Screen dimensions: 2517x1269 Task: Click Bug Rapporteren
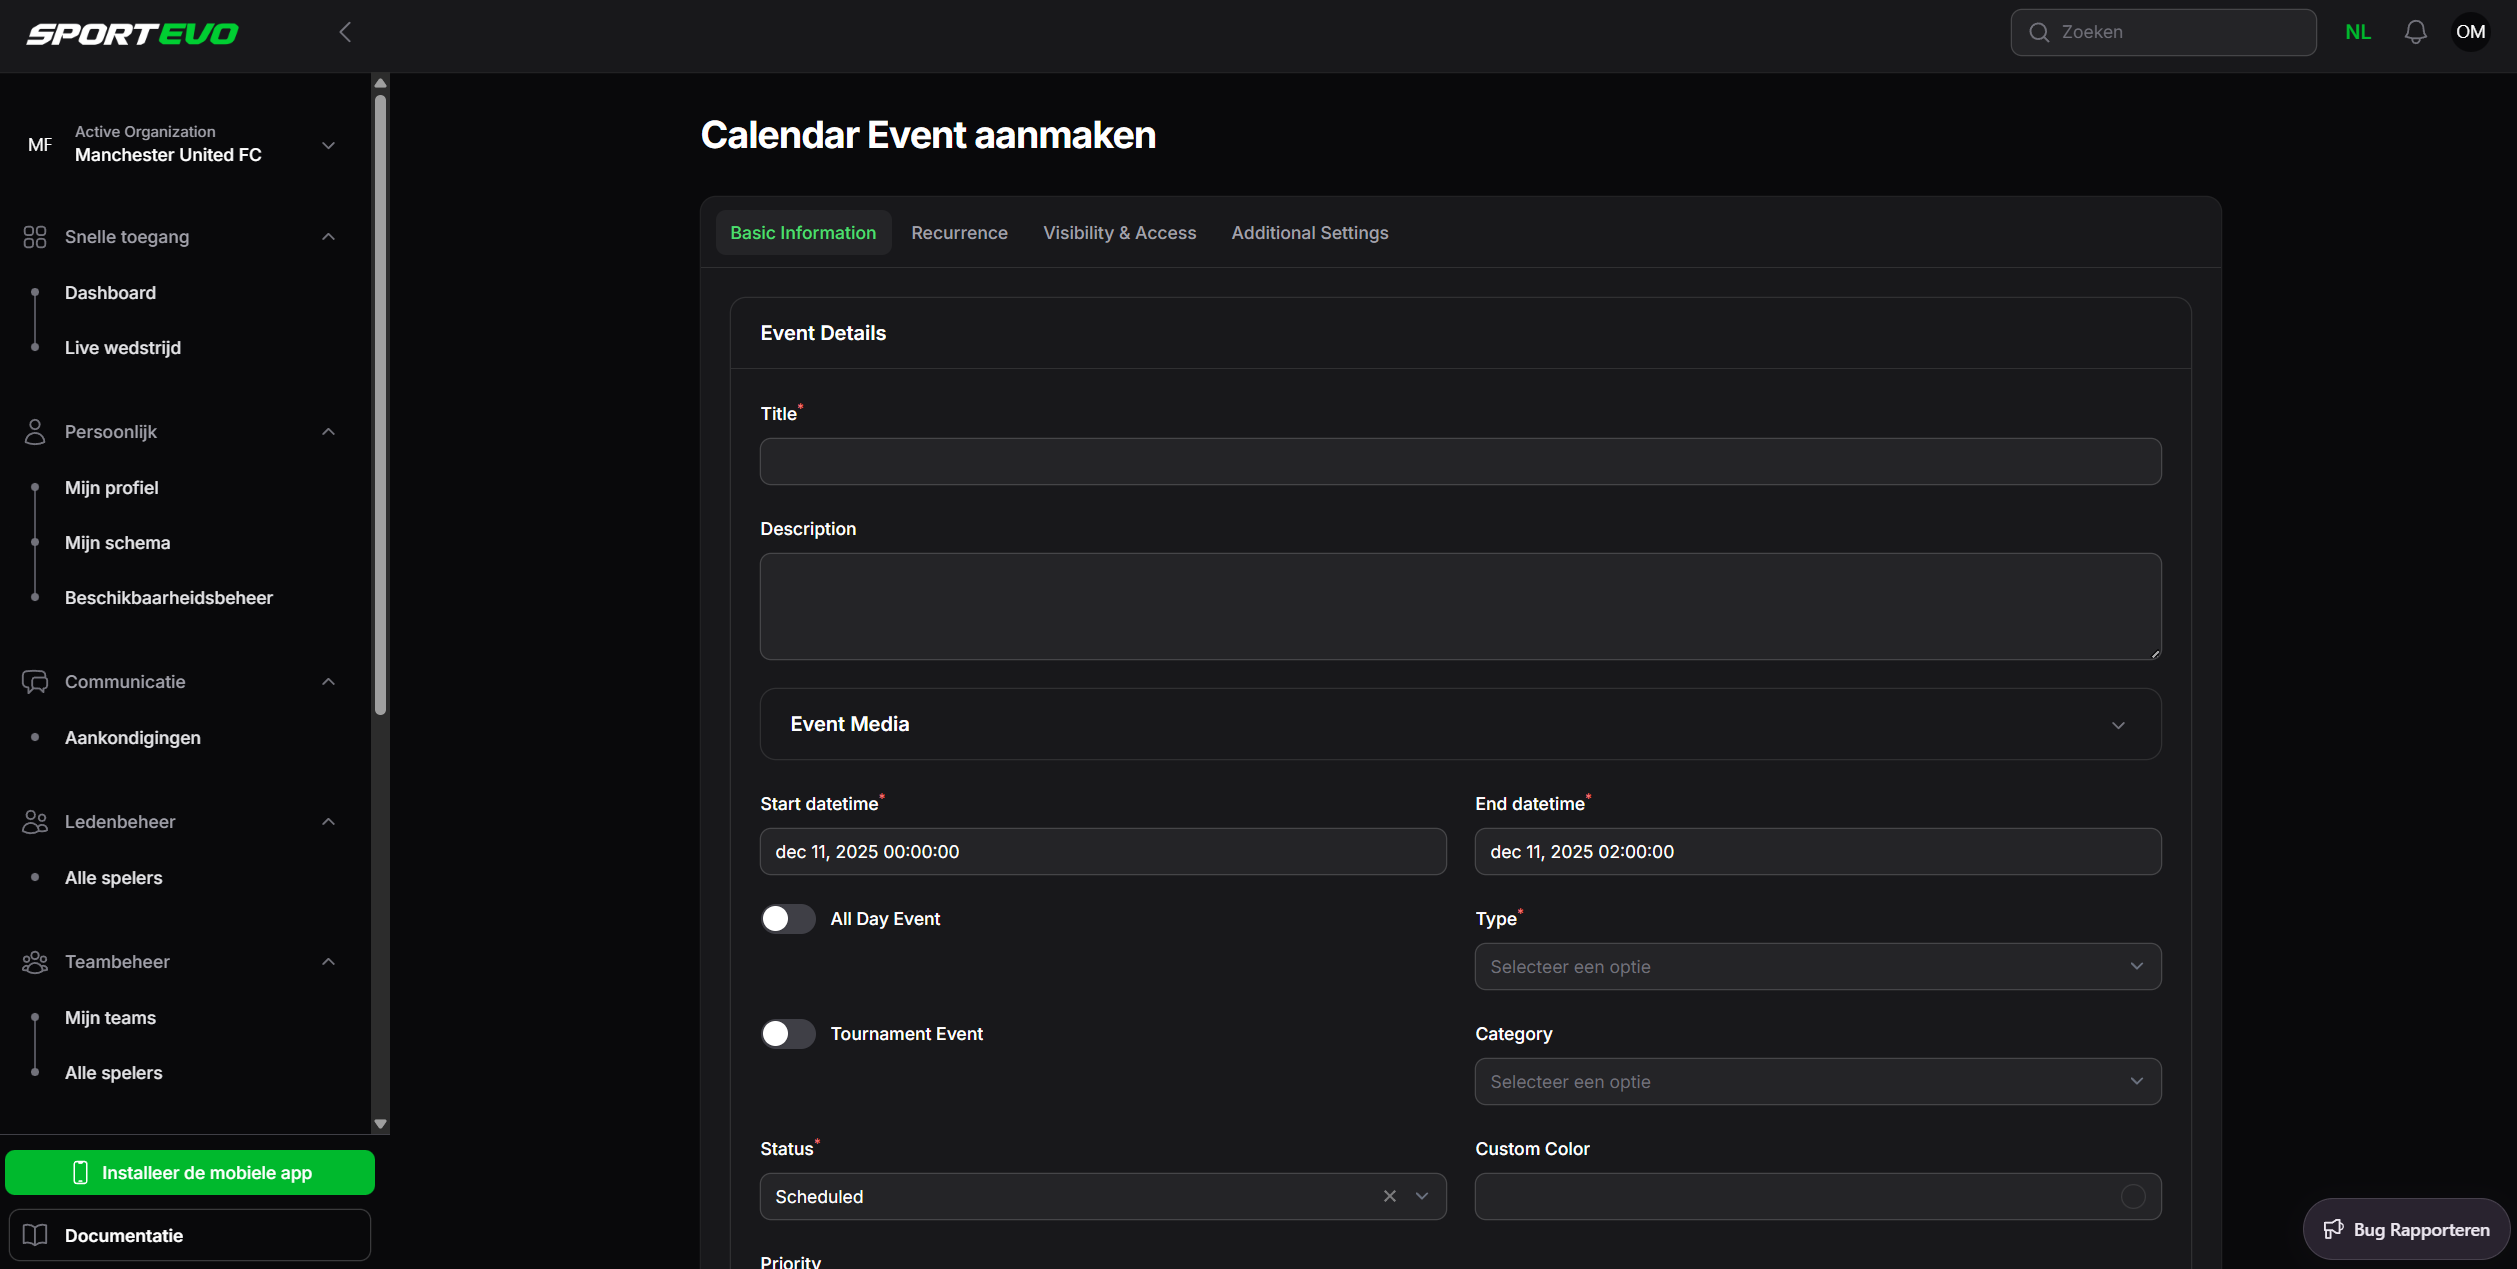(x=2407, y=1229)
